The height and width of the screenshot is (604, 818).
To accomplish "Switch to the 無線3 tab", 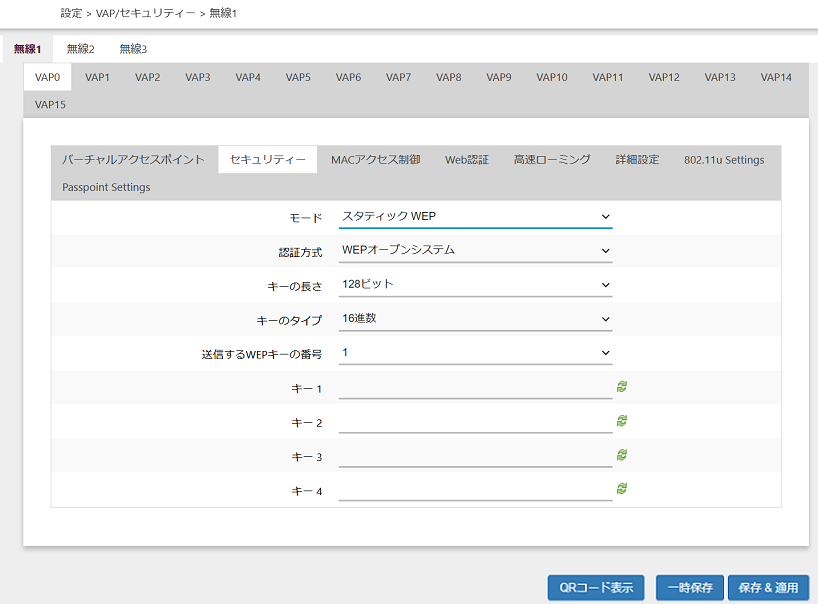I will click(133, 49).
